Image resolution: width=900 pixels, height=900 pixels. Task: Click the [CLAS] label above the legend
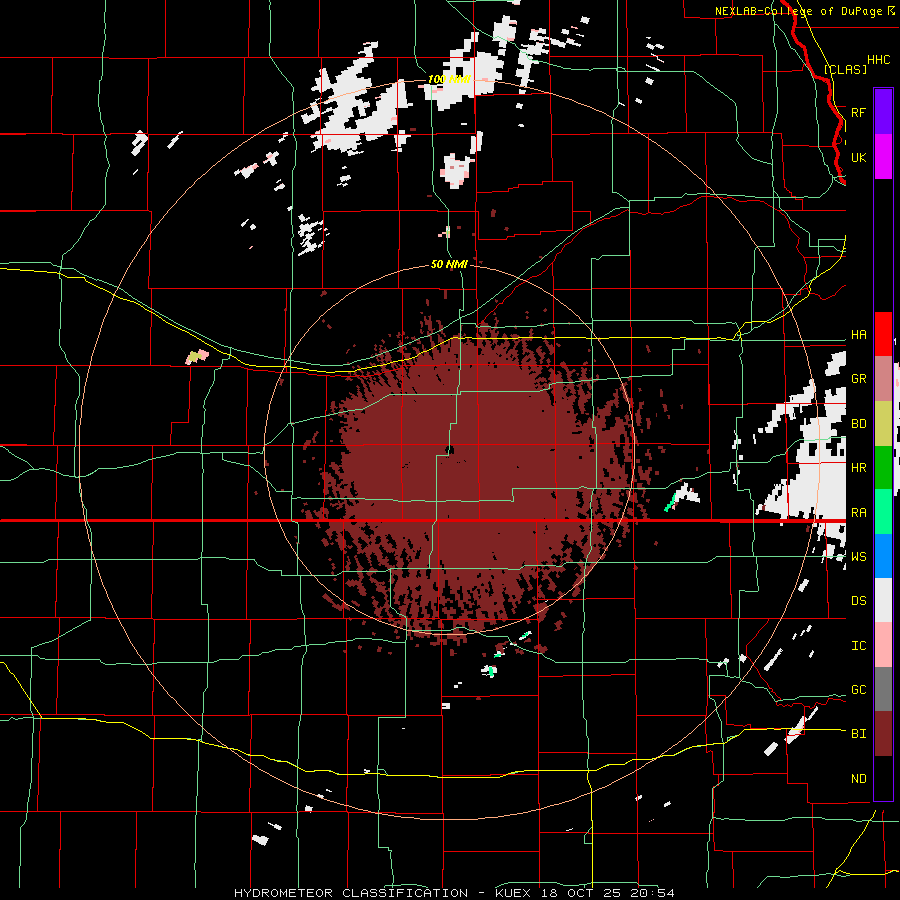[x=845, y=70]
